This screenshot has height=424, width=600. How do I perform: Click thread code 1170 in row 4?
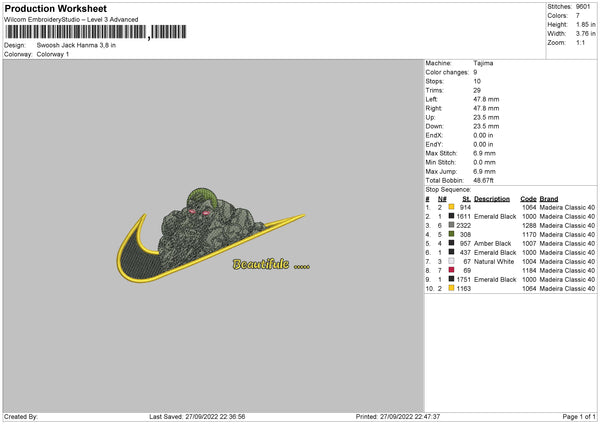pos(529,234)
